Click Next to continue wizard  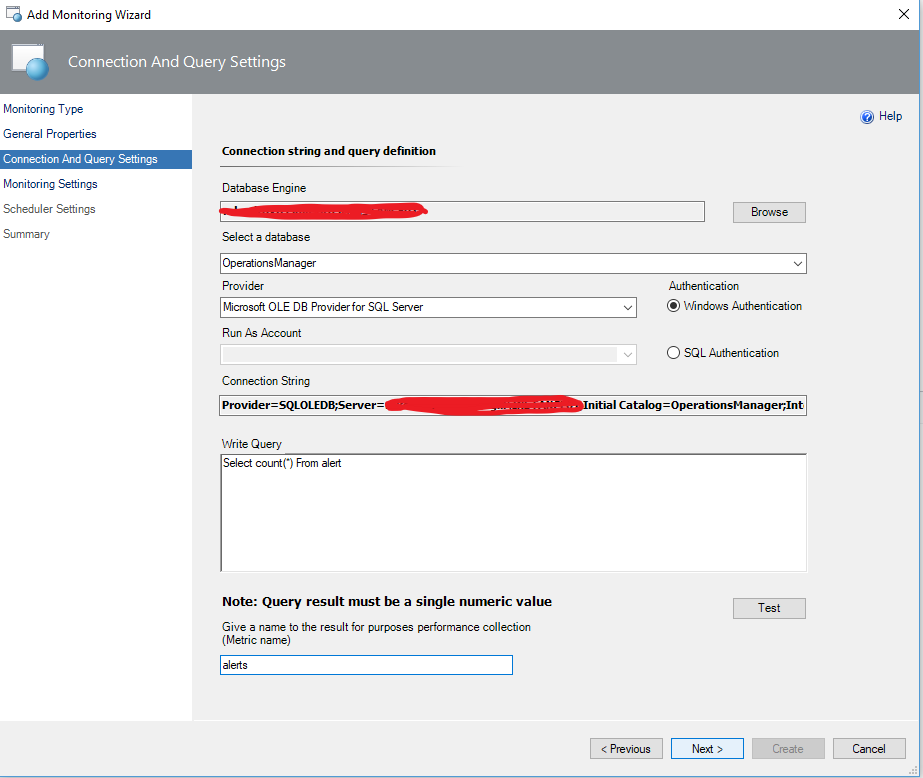pyautogui.click(x=707, y=749)
